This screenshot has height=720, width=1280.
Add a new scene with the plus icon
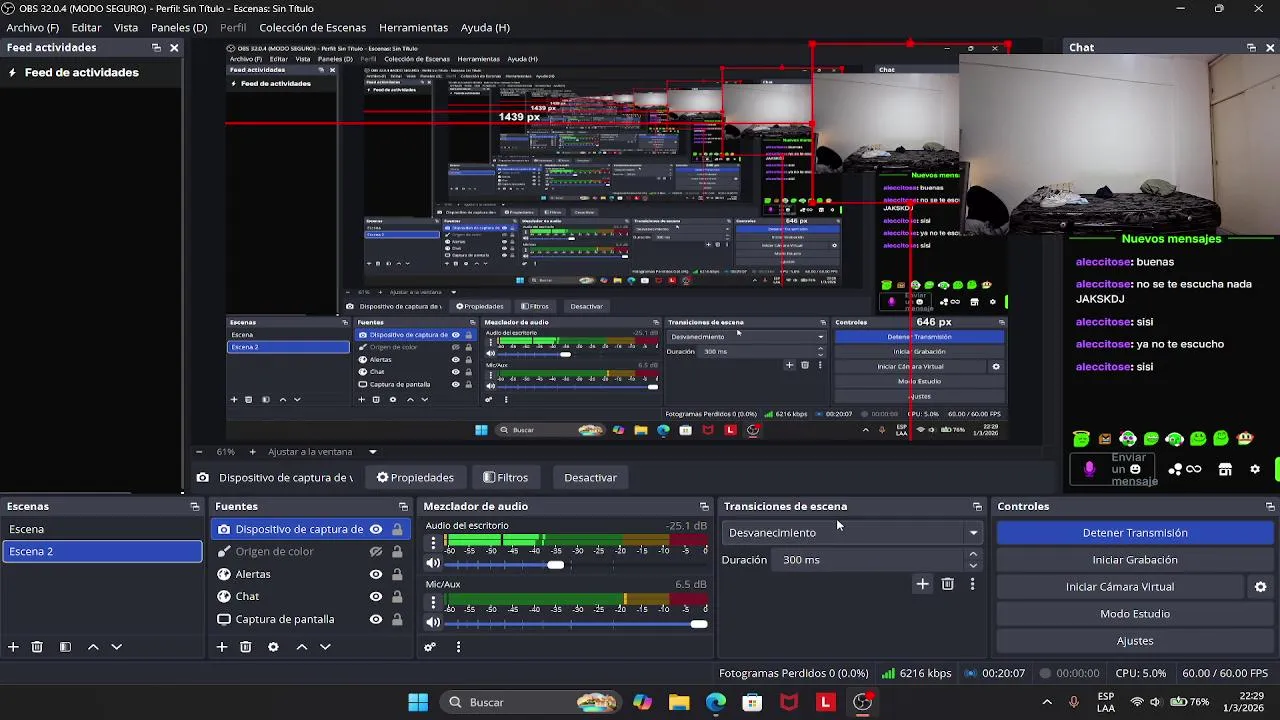13,647
